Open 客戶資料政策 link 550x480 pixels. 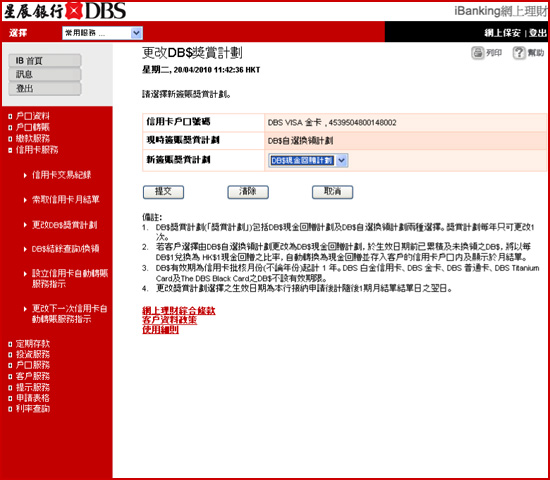170,320
